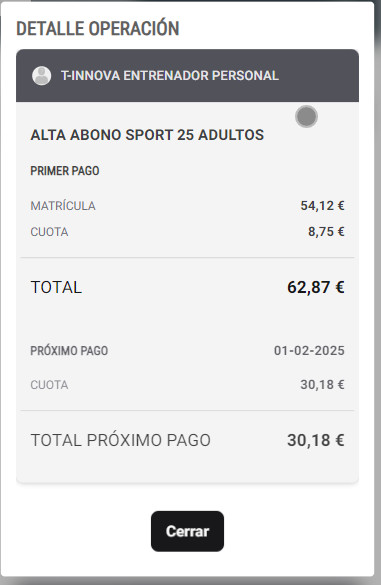Click the MATRÍCULA row label
The image size is (381, 585).
[63, 206]
